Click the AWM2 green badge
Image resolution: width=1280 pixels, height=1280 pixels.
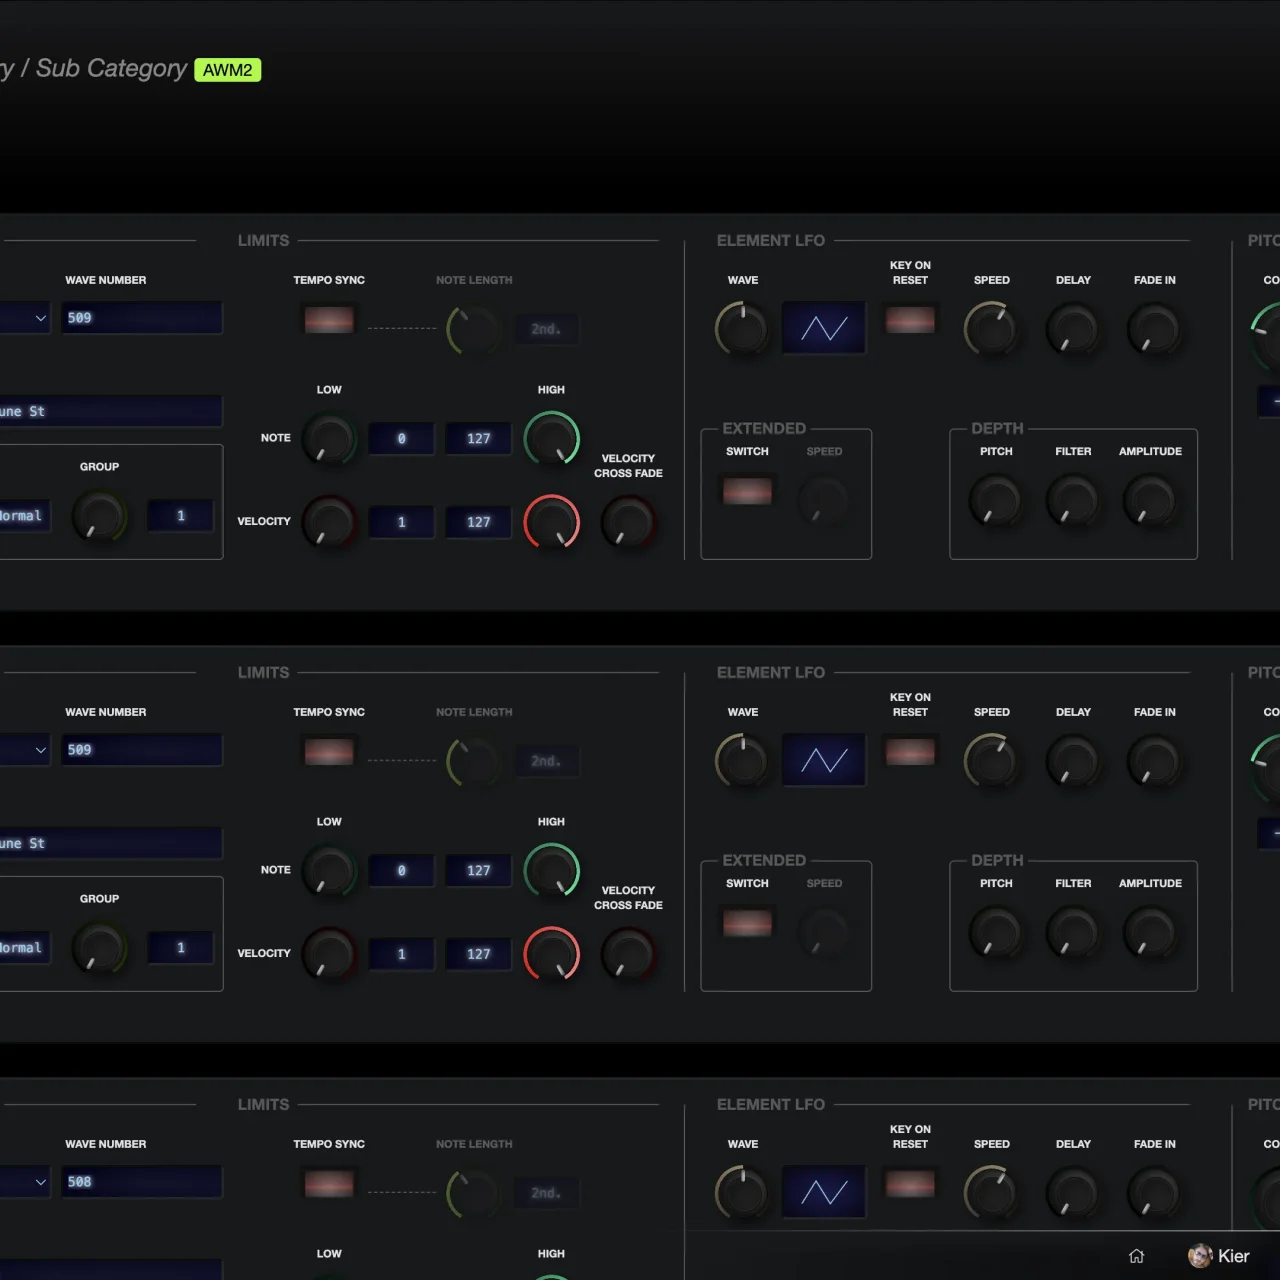(x=227, y=70)
